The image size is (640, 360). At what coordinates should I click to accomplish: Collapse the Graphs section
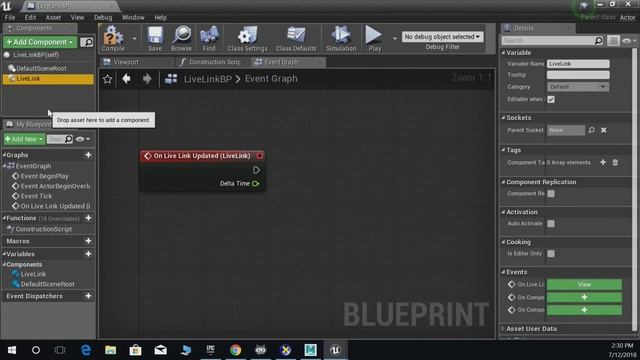click(4, 155)
